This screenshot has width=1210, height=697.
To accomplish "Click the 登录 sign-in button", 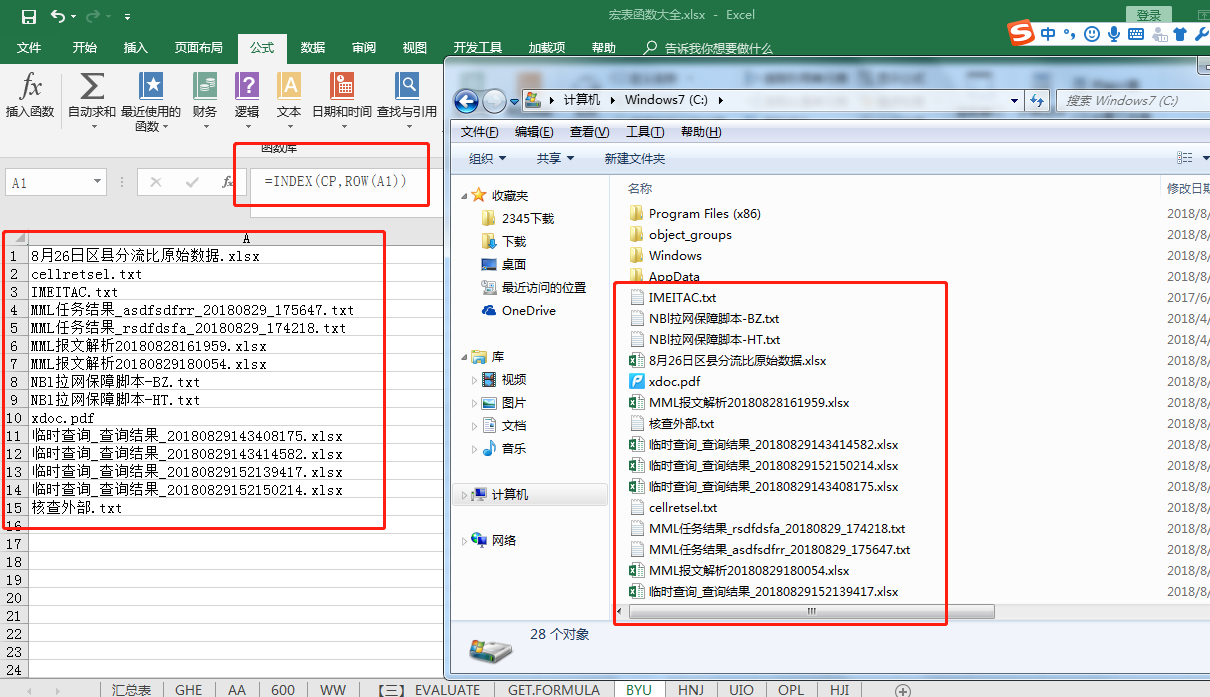I will pos(1149,15).
